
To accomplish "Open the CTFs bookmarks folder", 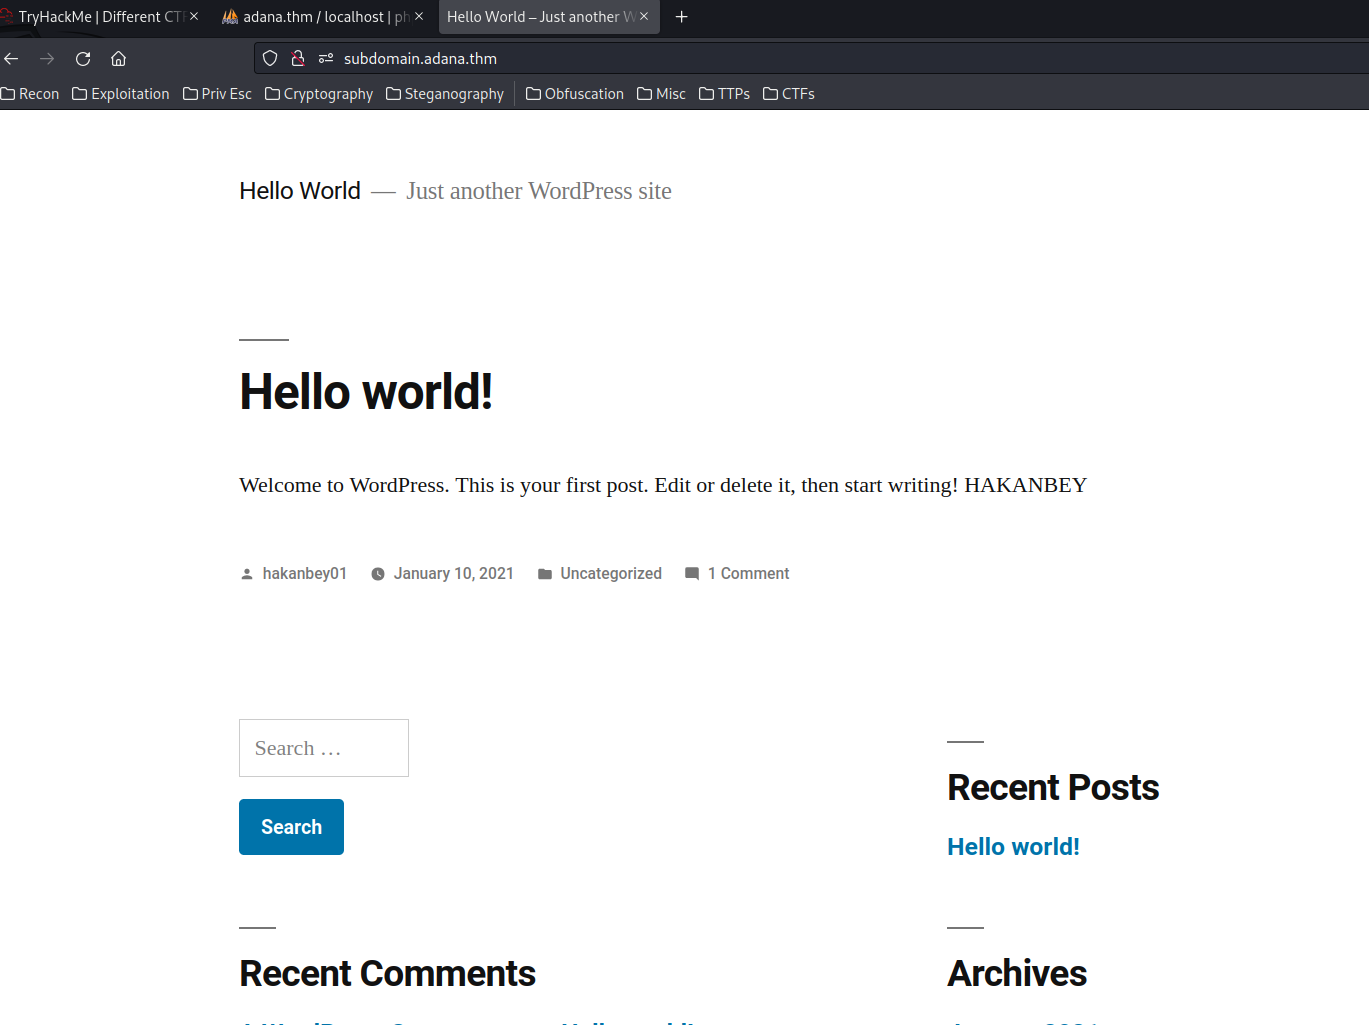I will click(789, 94).
